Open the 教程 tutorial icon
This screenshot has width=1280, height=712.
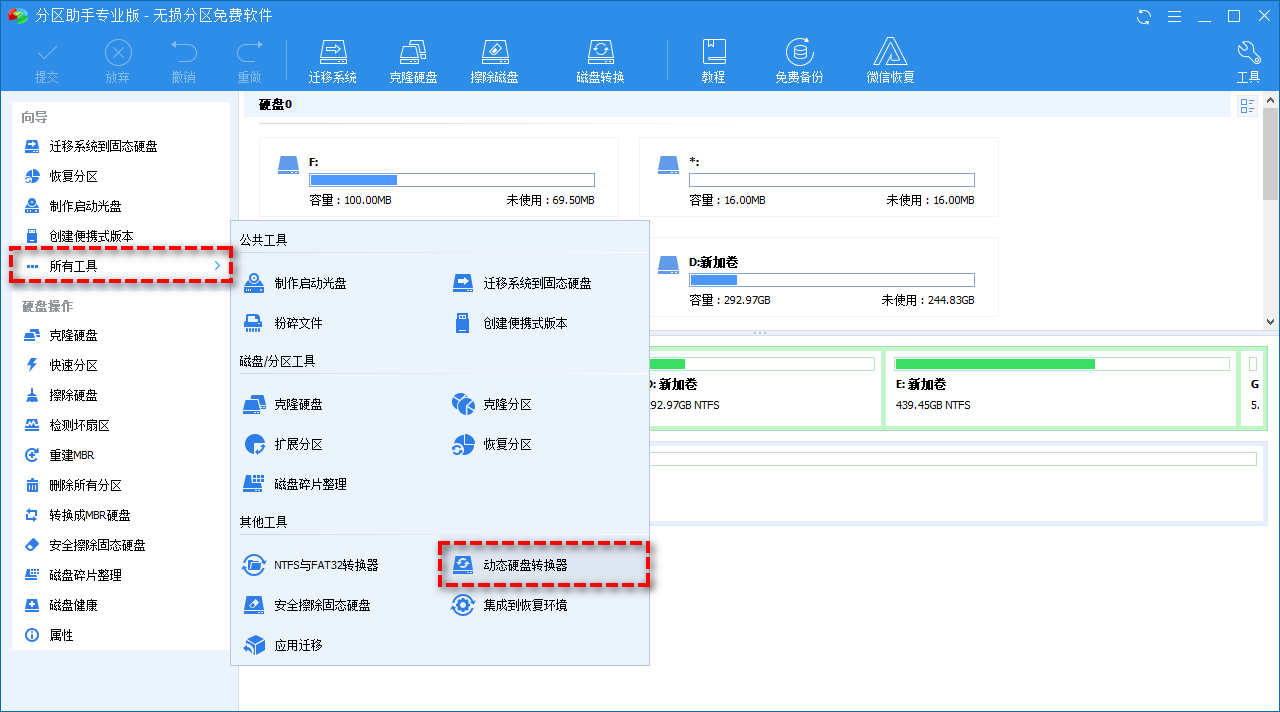(x=713, y=60)
